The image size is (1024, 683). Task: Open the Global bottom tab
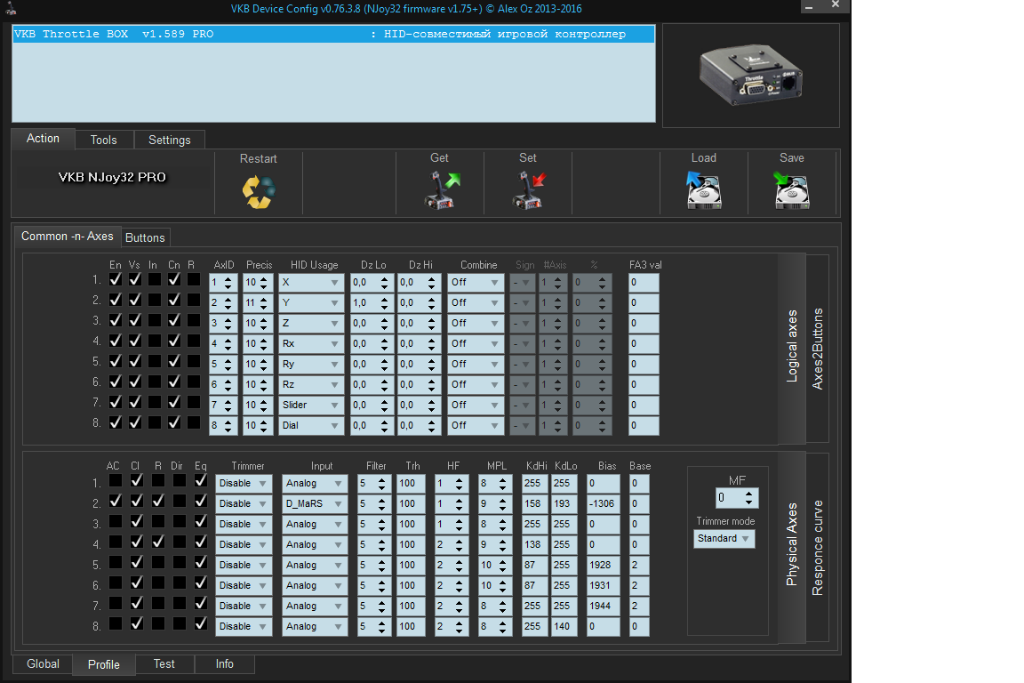[43, 664]
